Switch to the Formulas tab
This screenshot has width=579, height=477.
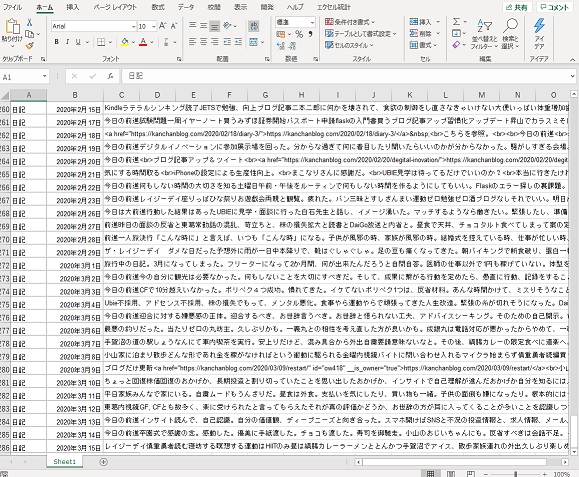click(158, 7)
